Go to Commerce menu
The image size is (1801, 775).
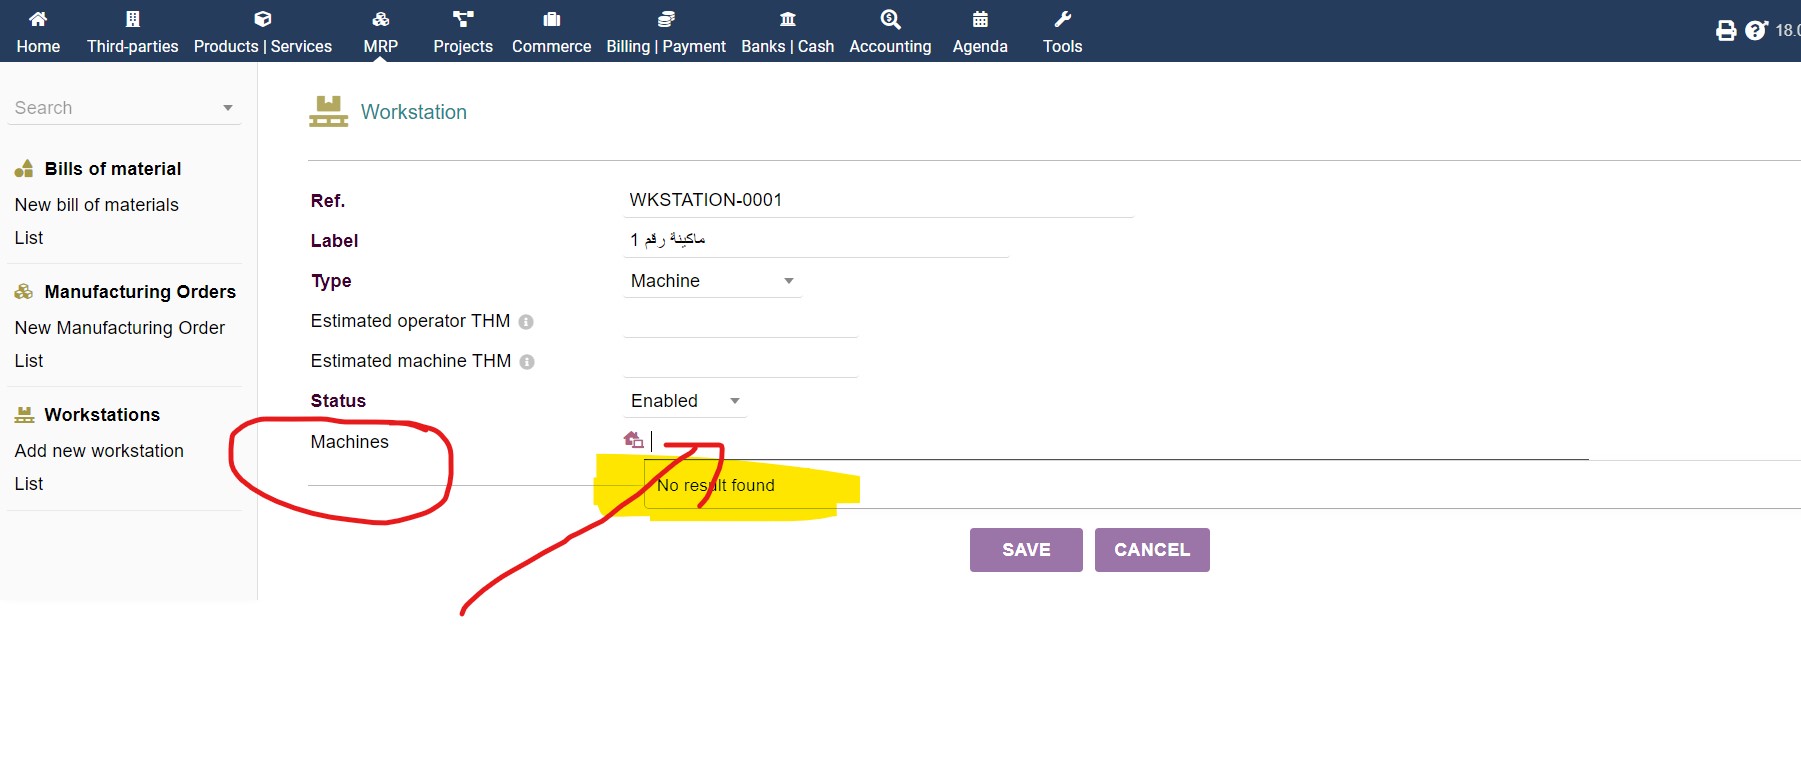(x=551, y=46)
